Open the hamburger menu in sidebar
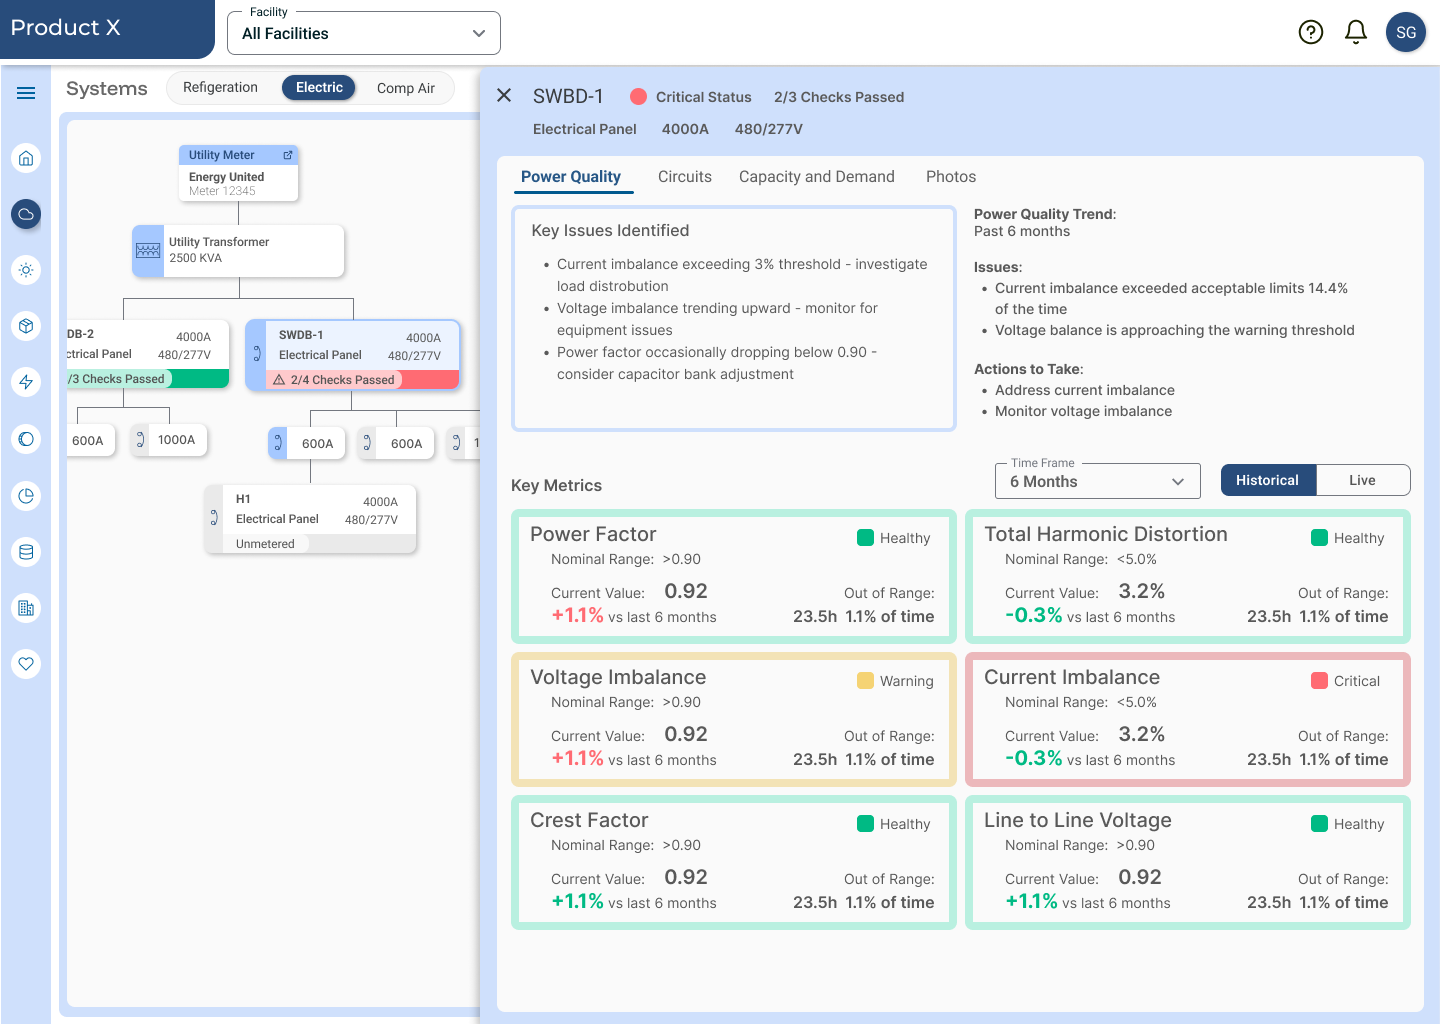This screenshot has width=1440, height=1024. [x=26, y=93]
